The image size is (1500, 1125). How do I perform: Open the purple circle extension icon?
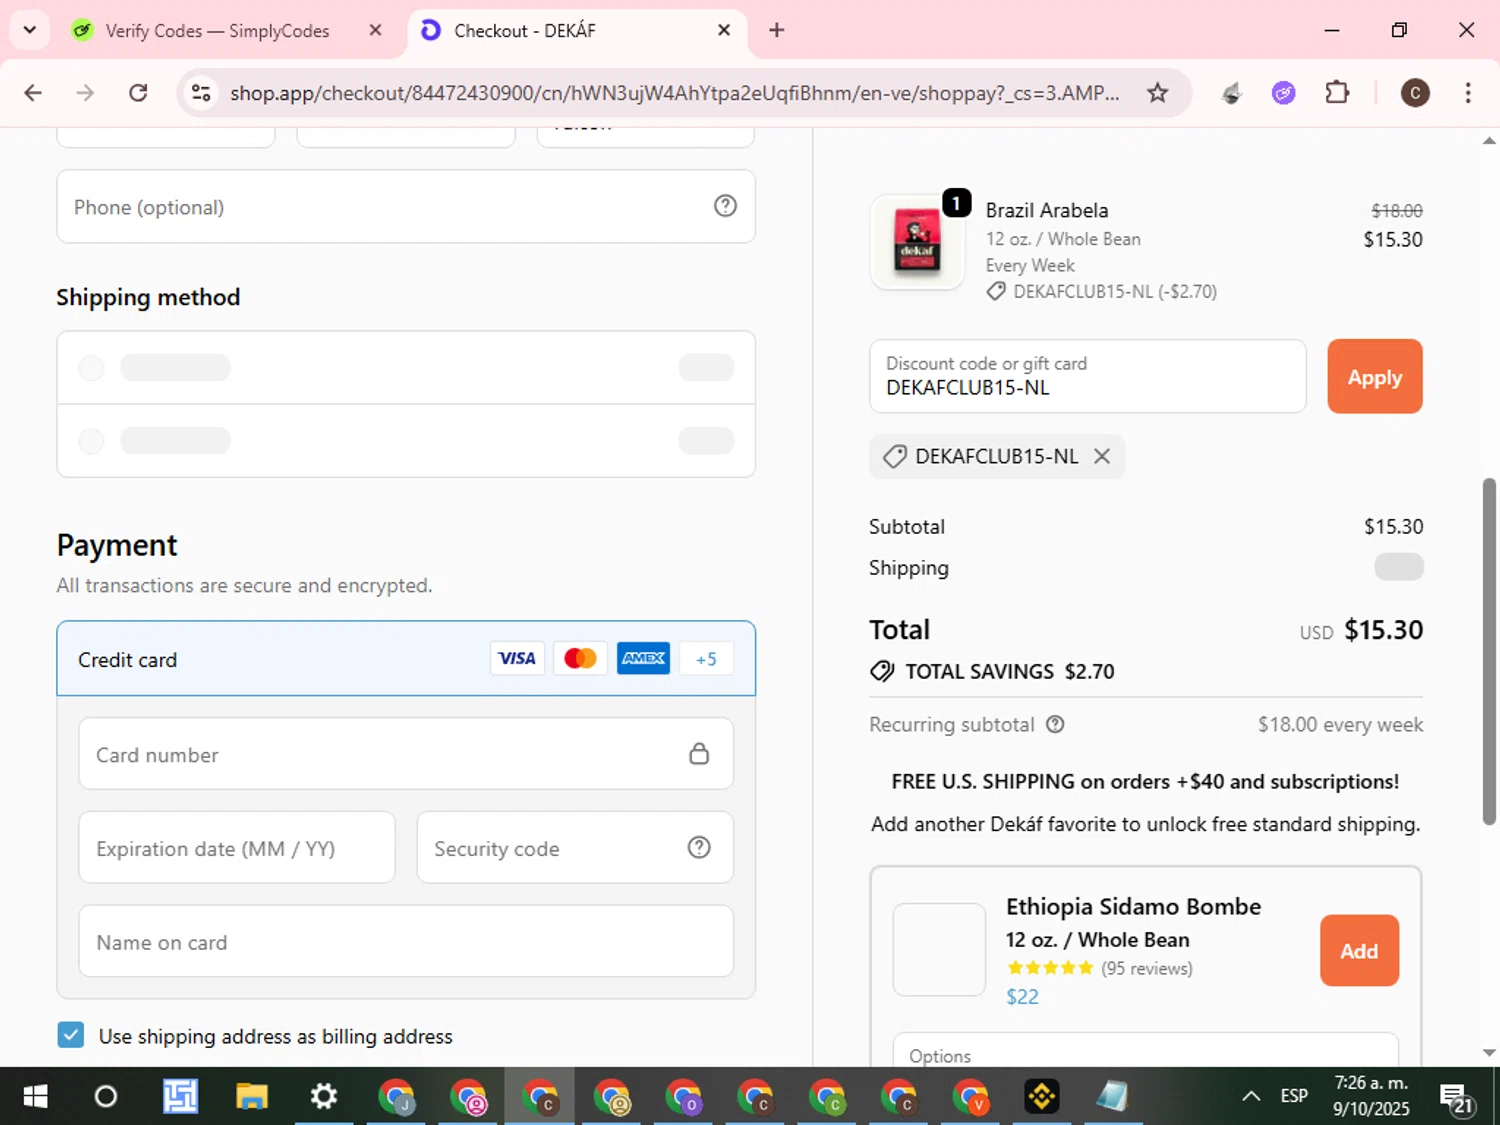pyautogui.click(x=1283, y=93)
